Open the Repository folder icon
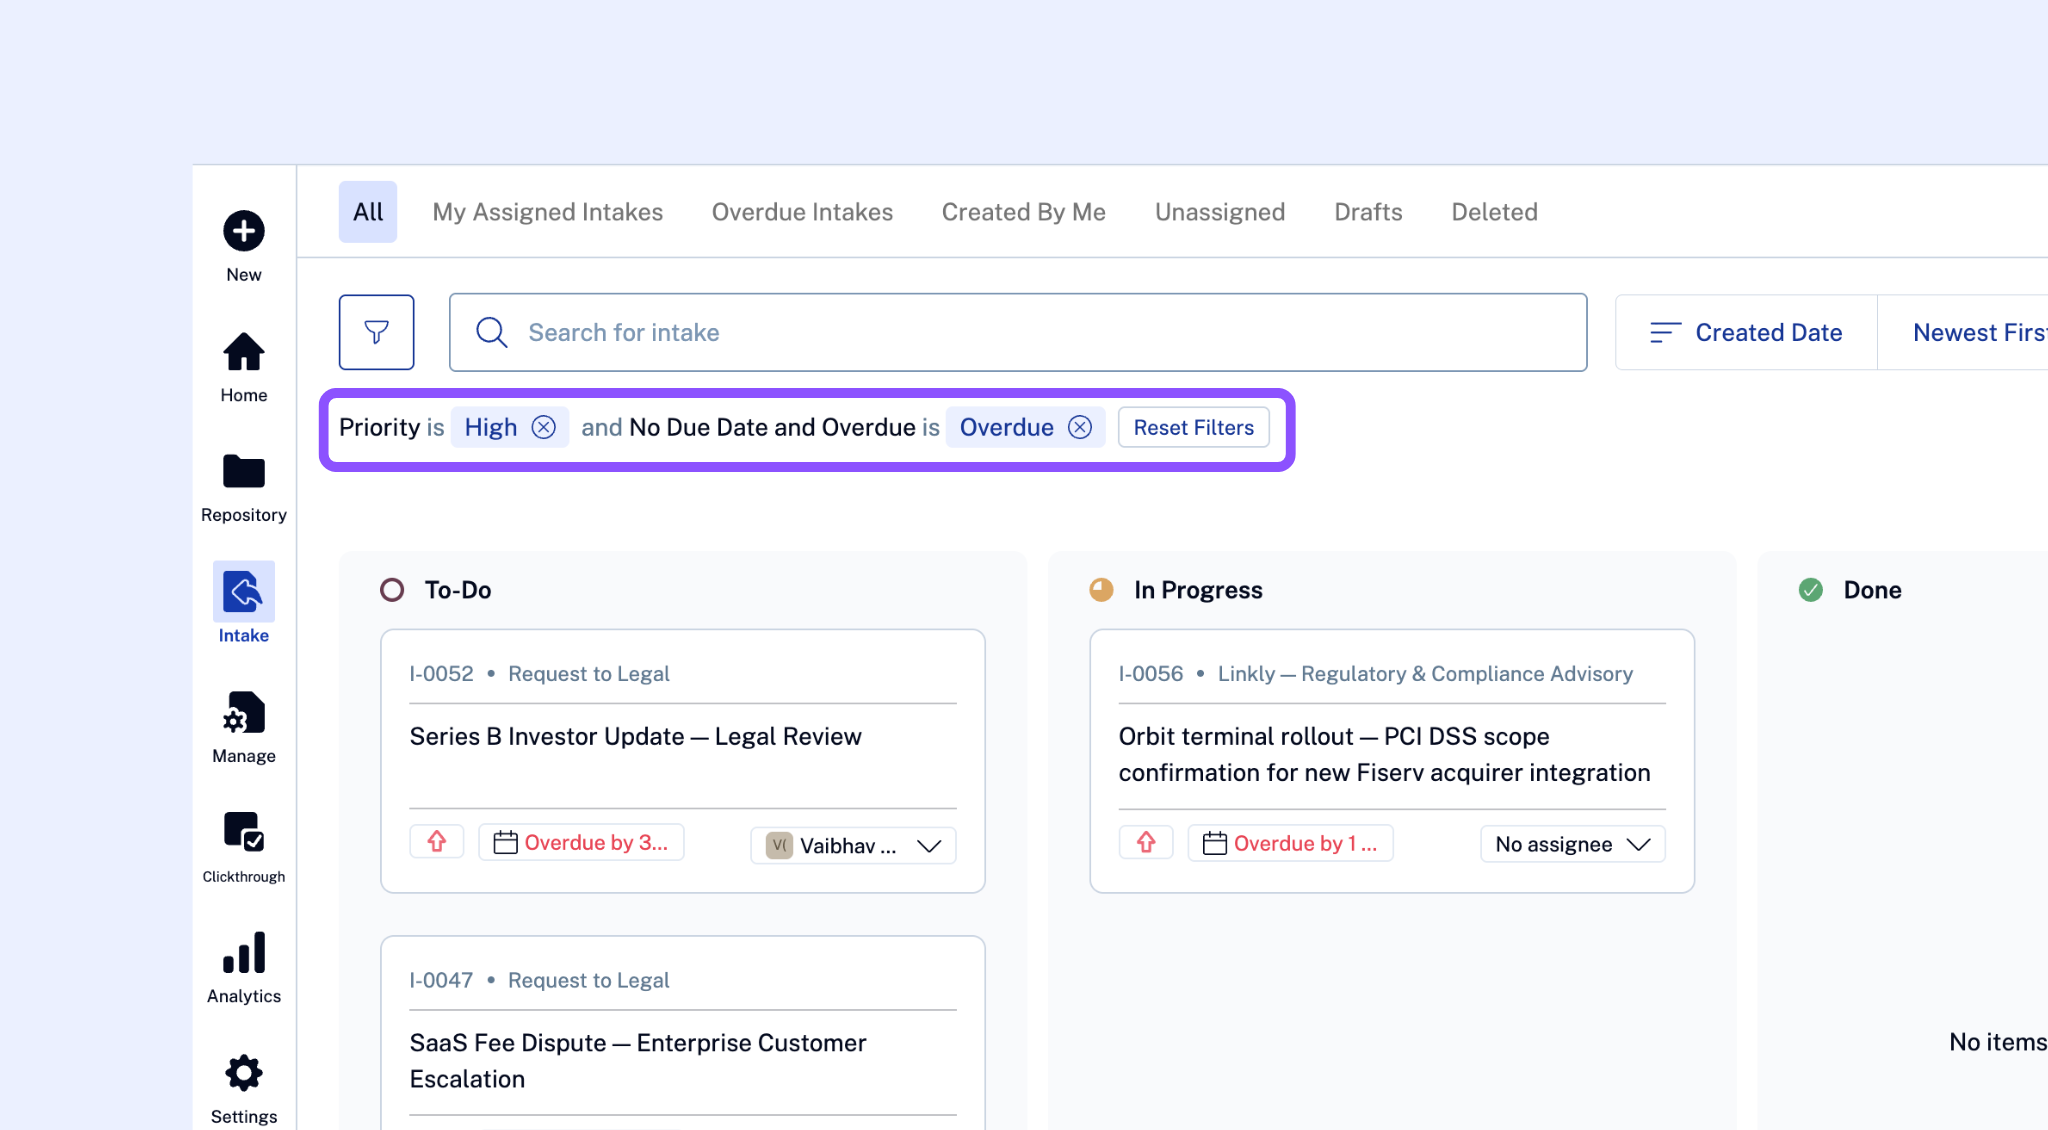The width and height of the screenshot is (2048, 1130). 243,471
